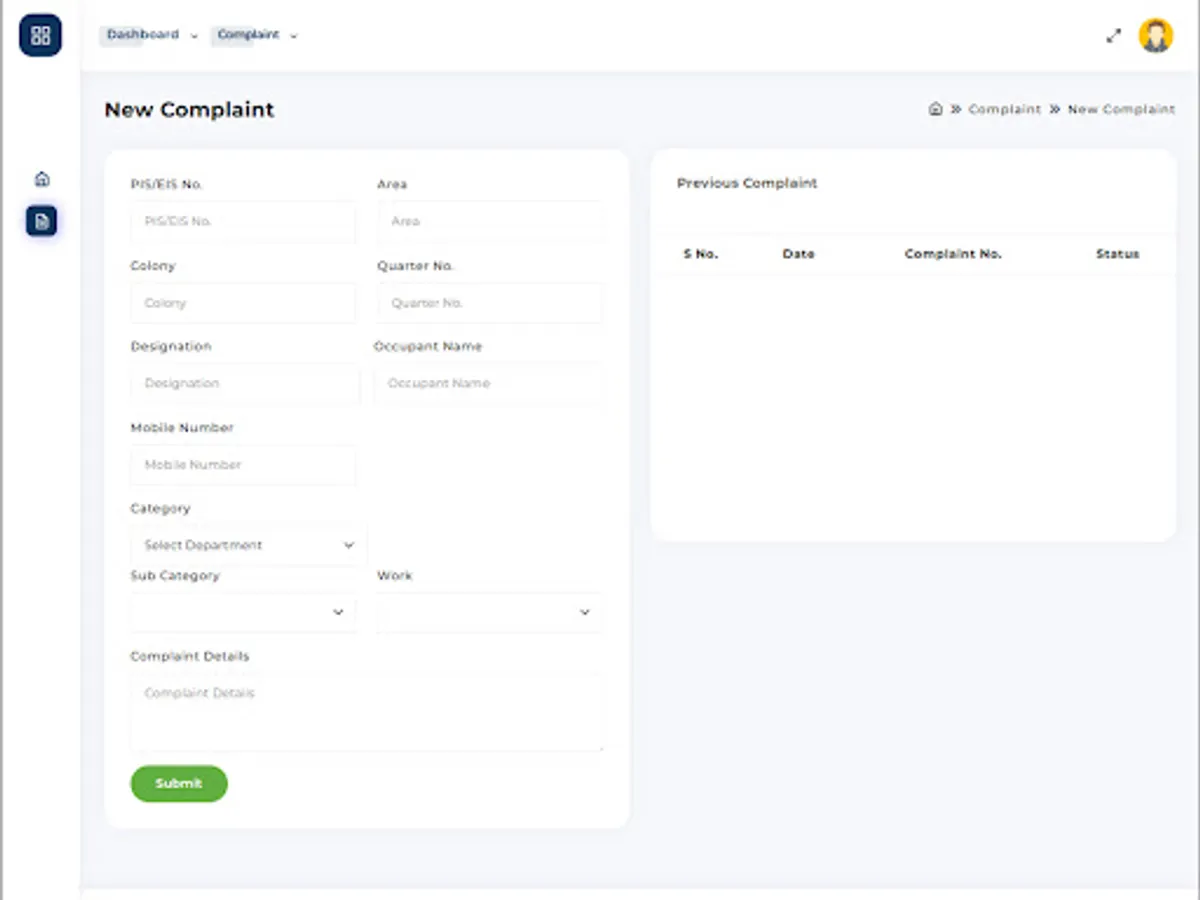Screen dimensions: 1200x900
Task: Click the Mobile Number input field
Action: (x=243, y=465)
